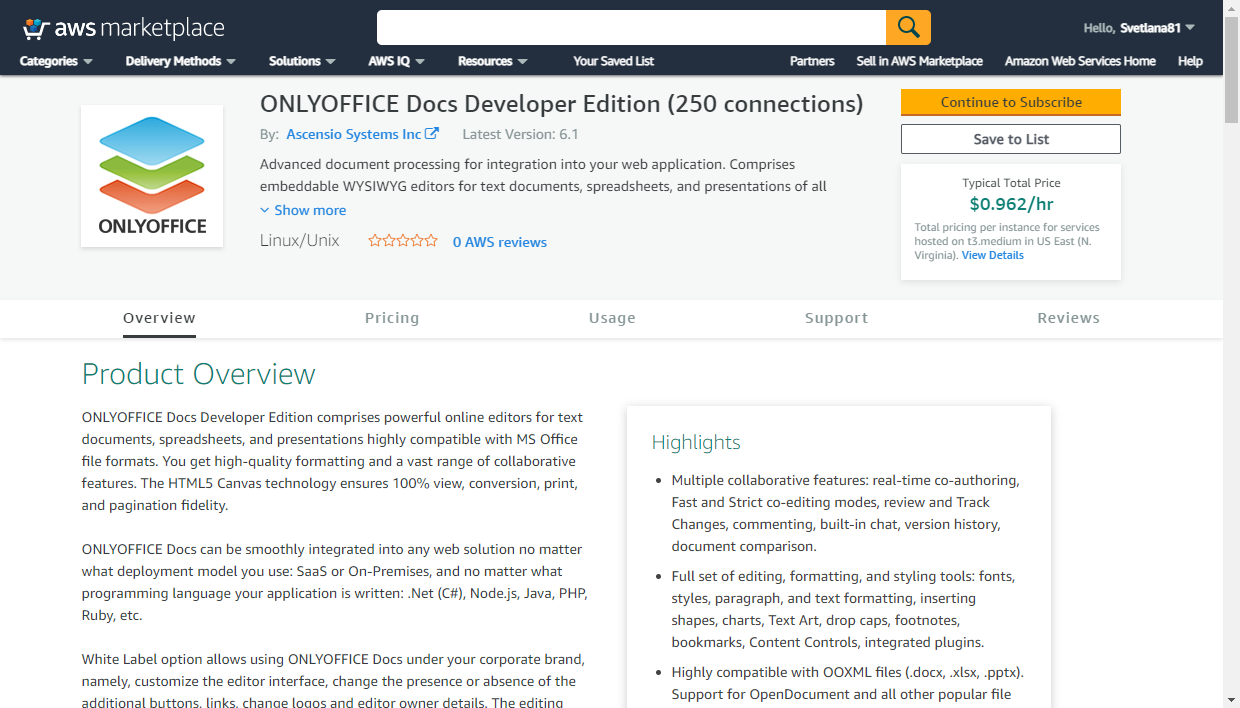Click the star rating icons

click(x=403, y=241)
